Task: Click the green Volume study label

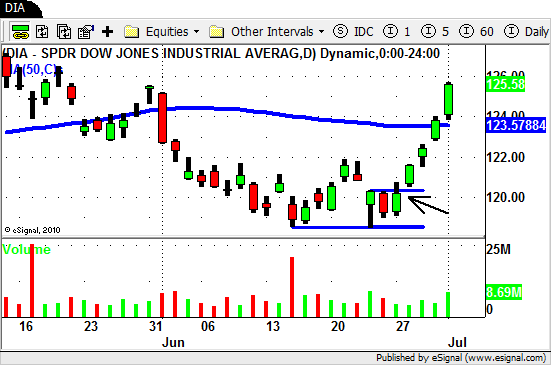Action: (x=26, y=249)
